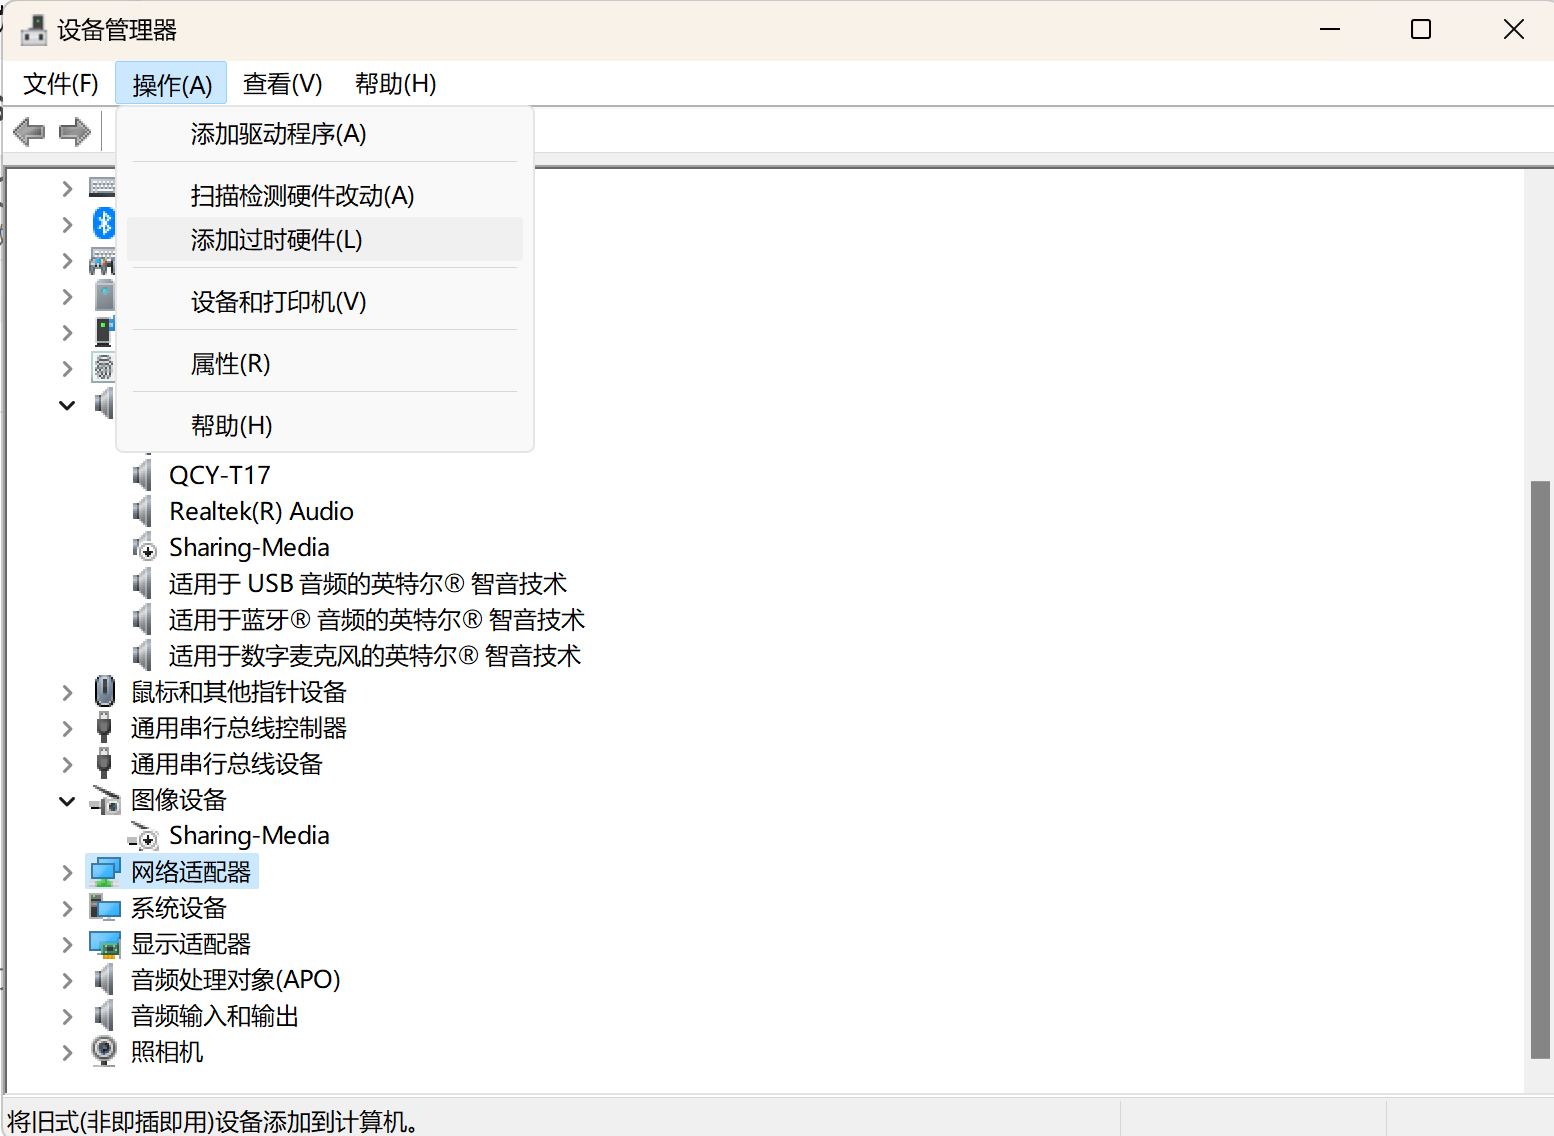The image size is (1554, 1136).
Task: Click the Device Manager title bar icon
Action: click(x=34, y=30)
